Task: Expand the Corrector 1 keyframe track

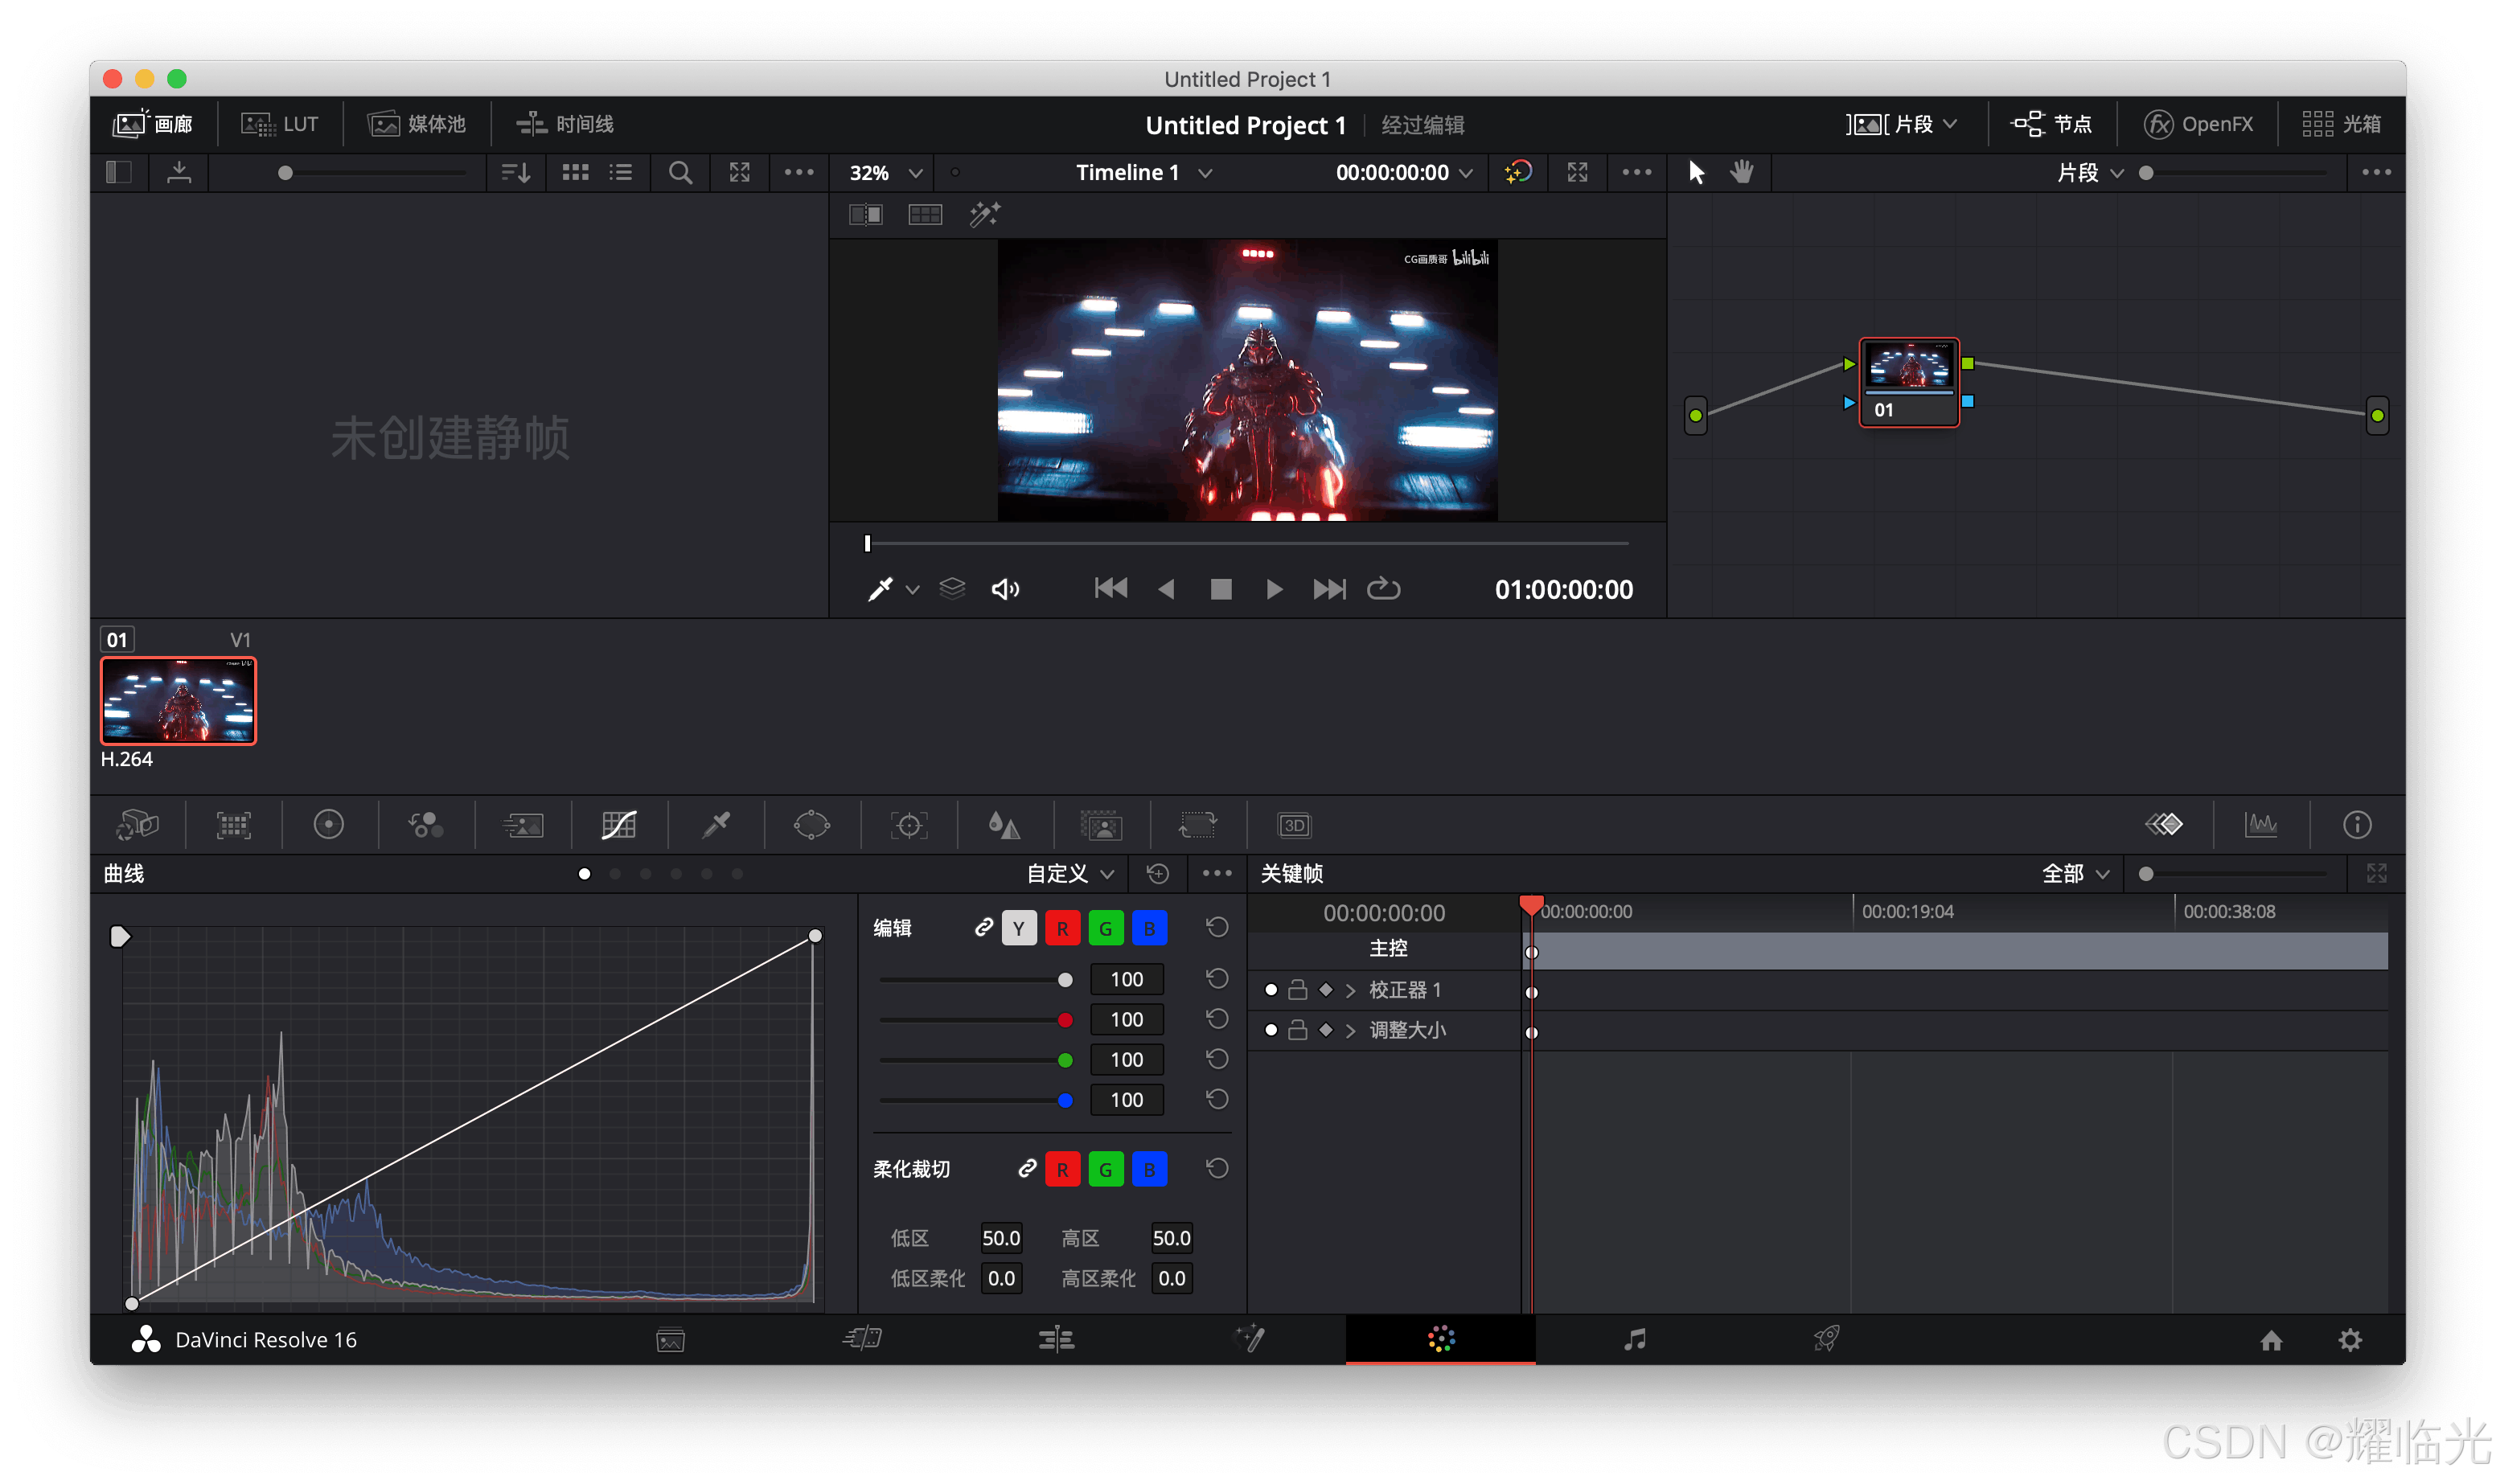Action: click(x=1351, y=990)
